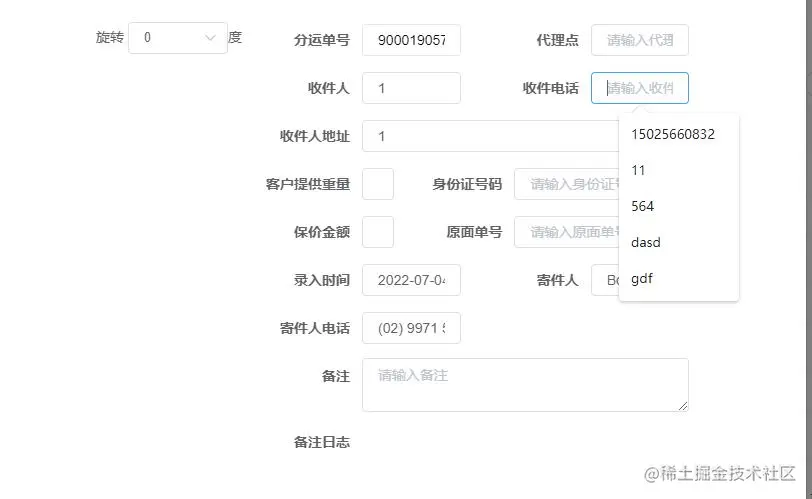The width and height of the screenshot is (812, 499).
Task: Select suggestion 15025660832
Action: [x=679, y=135]
